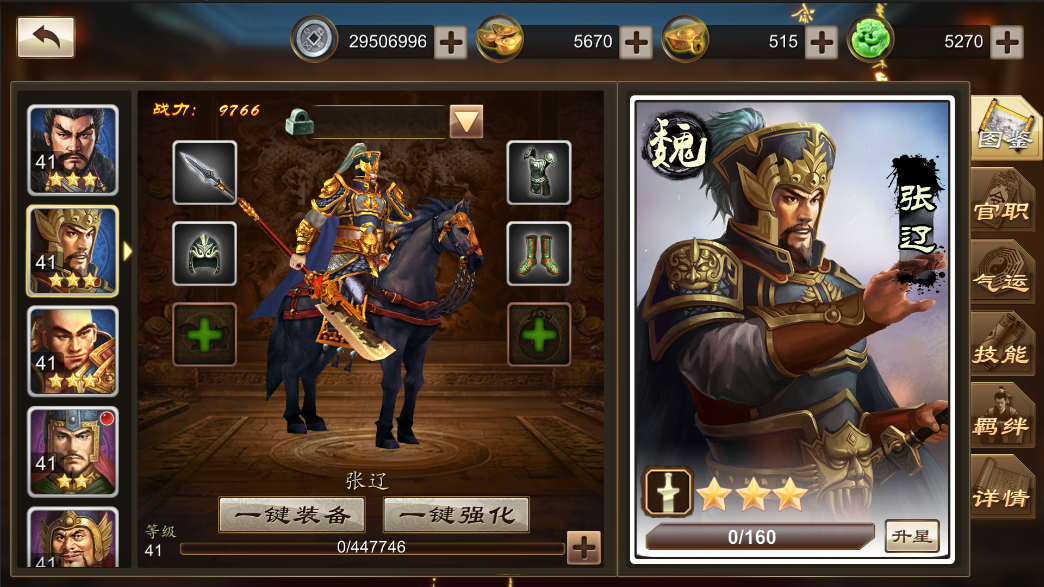This screenshot has height=587, width=1044.
Task: Add gold ingots with the plus next to 5670
Action: coord(636,43)
